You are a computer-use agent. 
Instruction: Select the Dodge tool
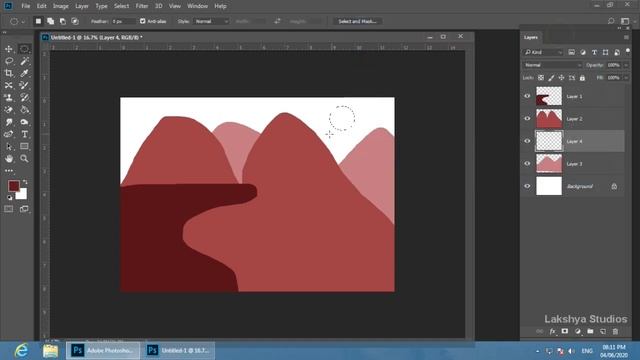pyautogui.click(x=24, y=122)
